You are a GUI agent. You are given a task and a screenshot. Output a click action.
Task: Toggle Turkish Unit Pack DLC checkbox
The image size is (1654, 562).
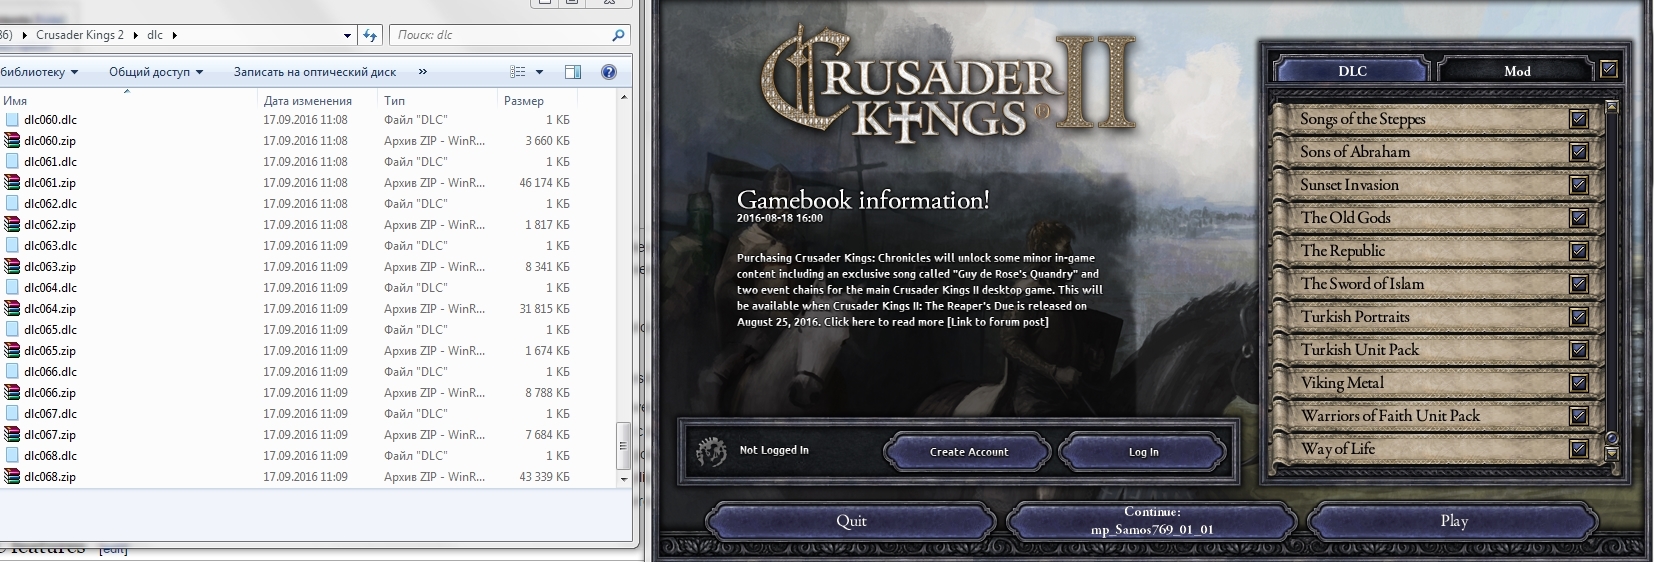click(x=1579, y=350)
